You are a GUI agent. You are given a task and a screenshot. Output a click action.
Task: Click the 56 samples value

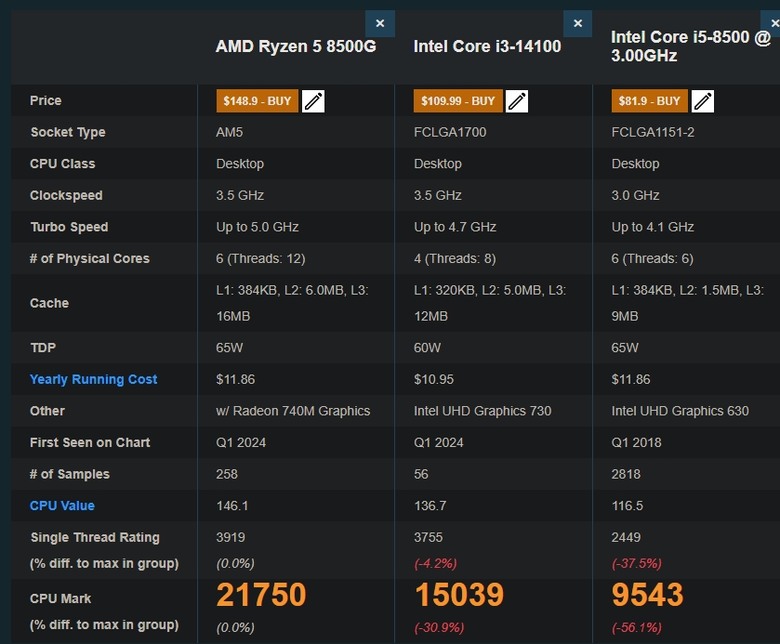pyautogui.click(x=421, y=474)
